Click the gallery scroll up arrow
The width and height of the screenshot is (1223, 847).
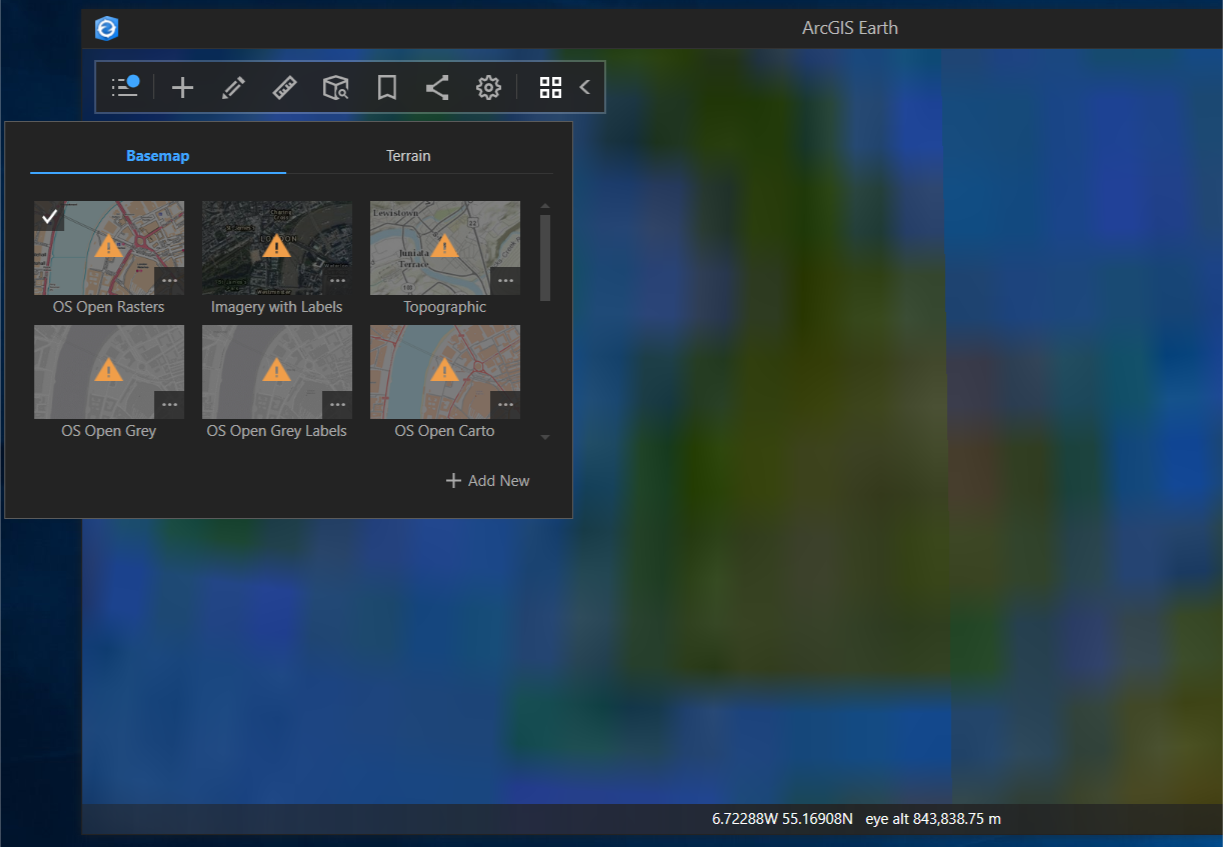tap(545, 206)
